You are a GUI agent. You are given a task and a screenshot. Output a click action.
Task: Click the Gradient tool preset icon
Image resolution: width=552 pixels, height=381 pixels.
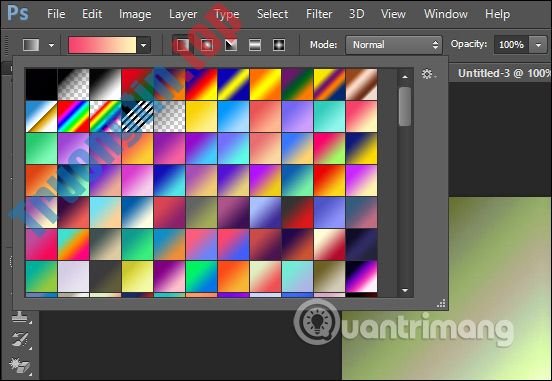pos(31,45)
